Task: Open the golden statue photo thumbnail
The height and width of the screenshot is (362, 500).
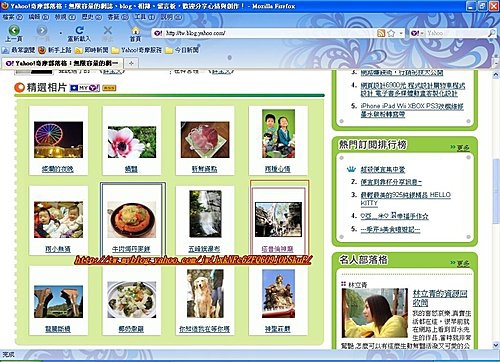Action: pyautogui.click(x=278, y=293)
